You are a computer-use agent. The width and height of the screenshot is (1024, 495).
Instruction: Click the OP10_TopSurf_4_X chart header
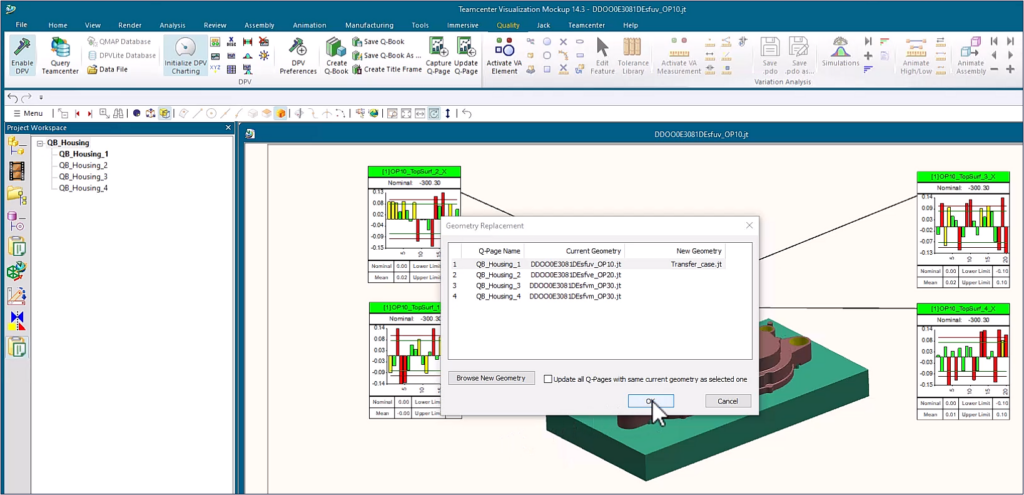click(x=963, y=309)
